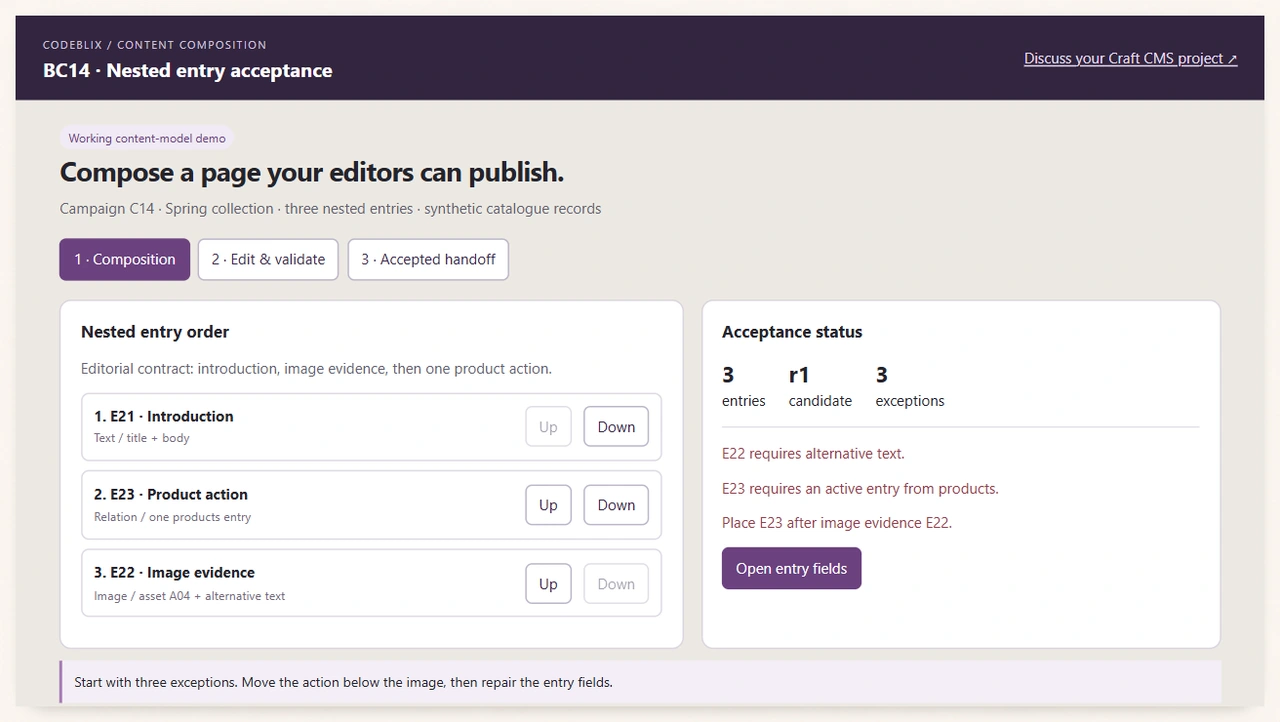This screenshot has width=1280, height=722.
Task: Click the 'Working content-model demo' badge
Action: [x=147, y=139]
